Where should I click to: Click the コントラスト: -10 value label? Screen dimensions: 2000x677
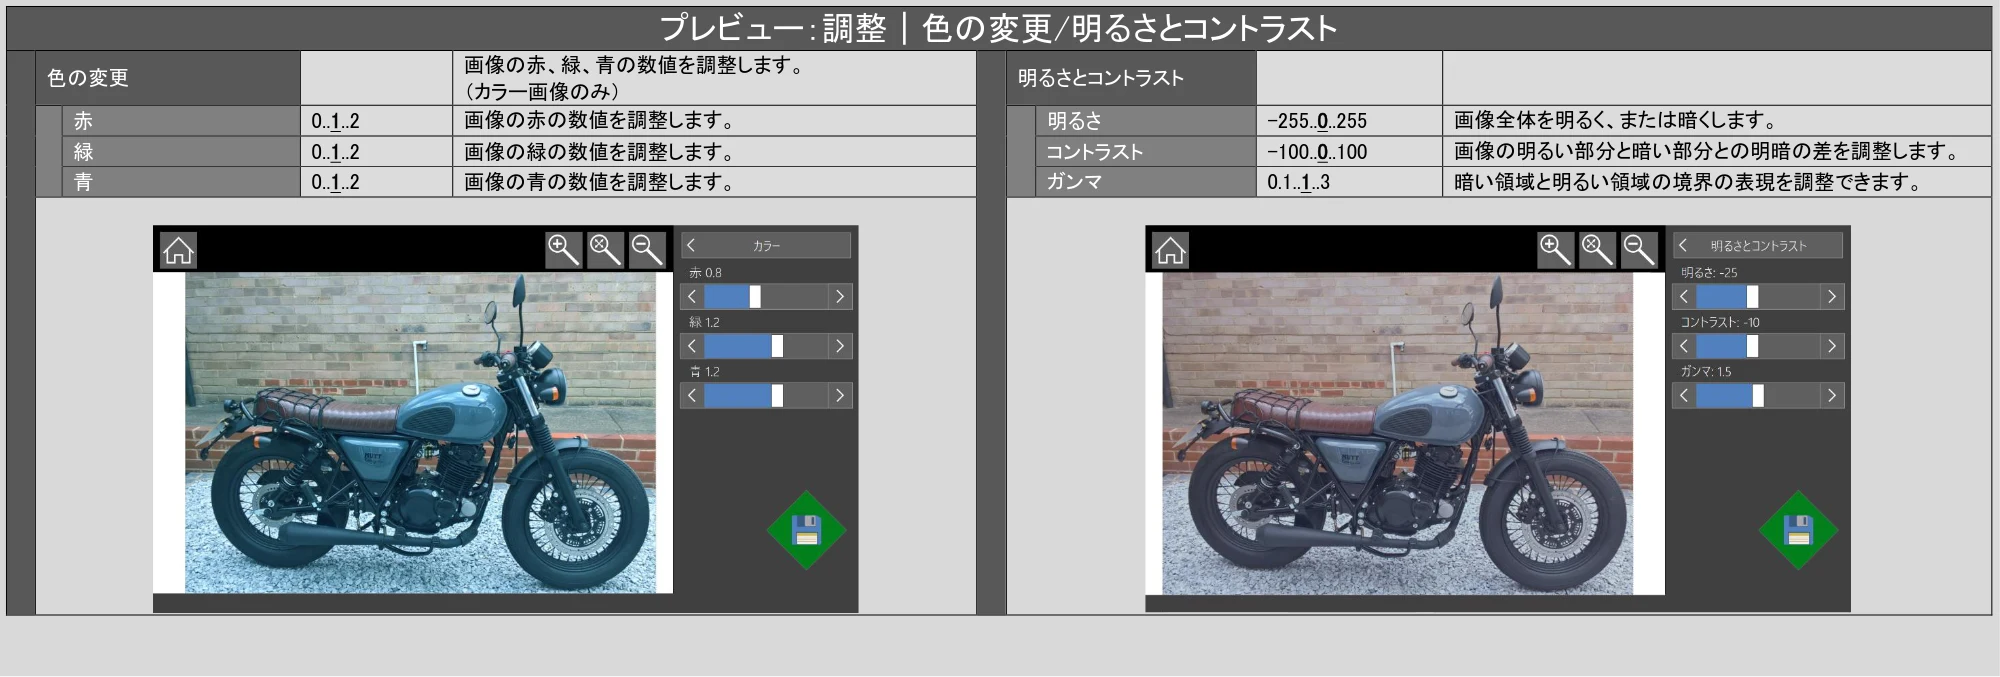click(1720, 322)
